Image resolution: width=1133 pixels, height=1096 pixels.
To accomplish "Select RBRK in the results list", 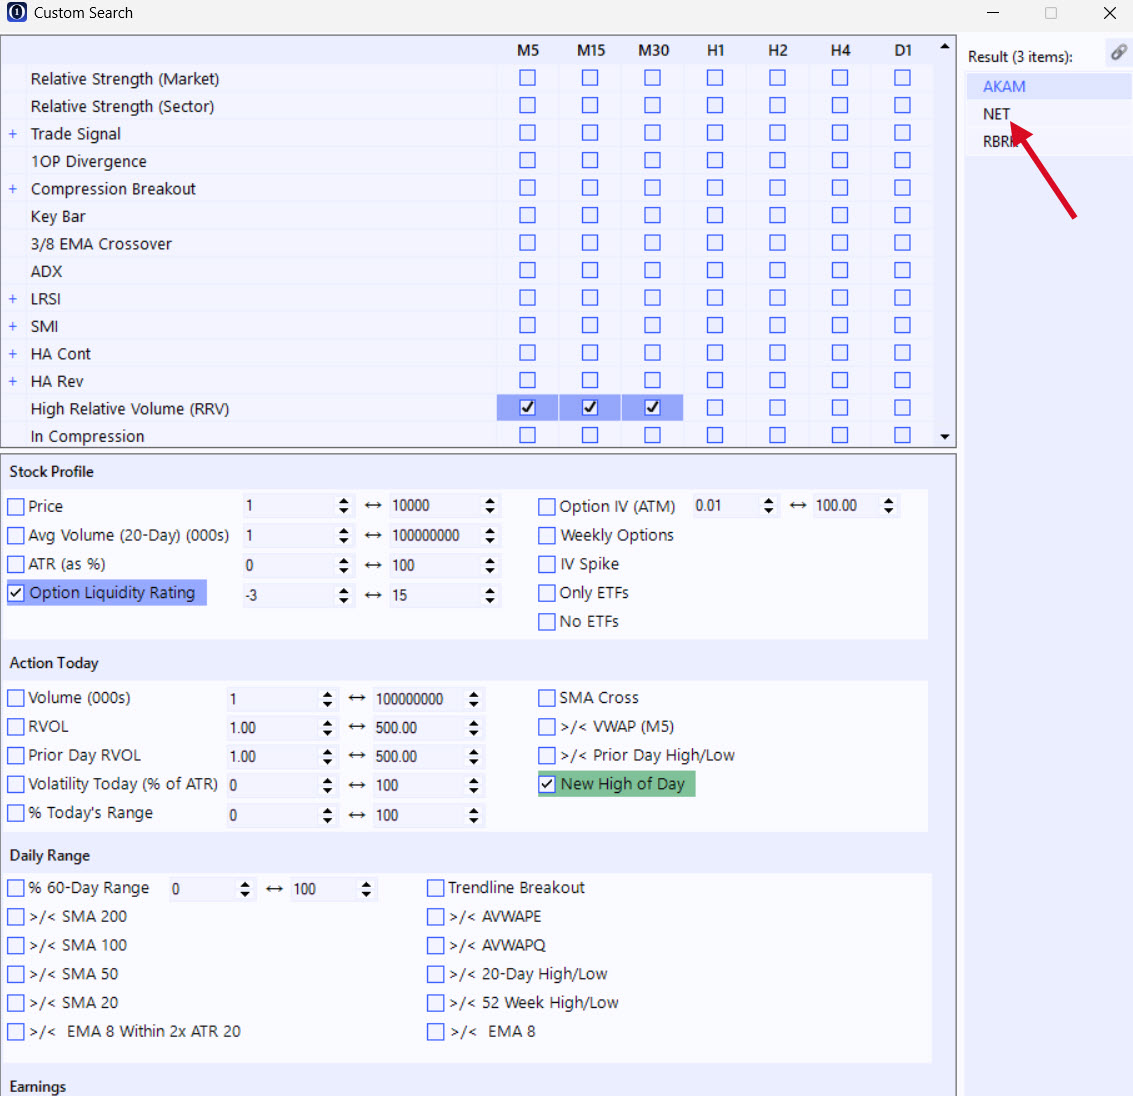I will tap(1048, 142).
